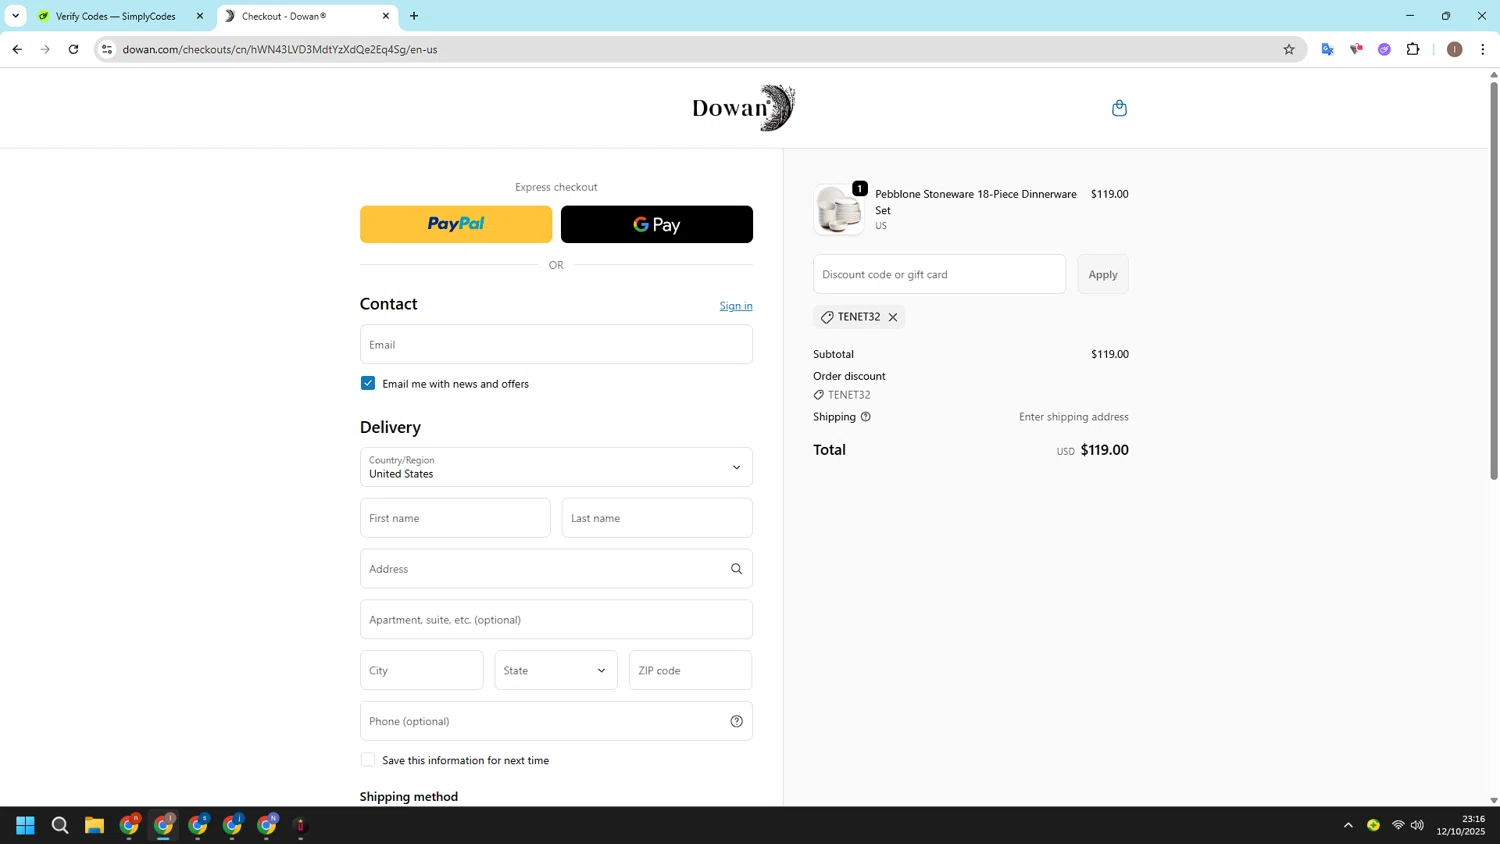
Task: Check Save this information for next time
Action: tap(368, 760)
